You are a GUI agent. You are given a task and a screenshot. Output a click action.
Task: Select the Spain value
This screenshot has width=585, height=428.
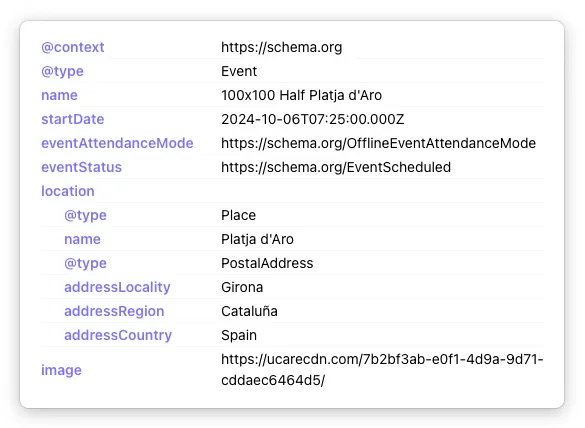tap(239, 335)
